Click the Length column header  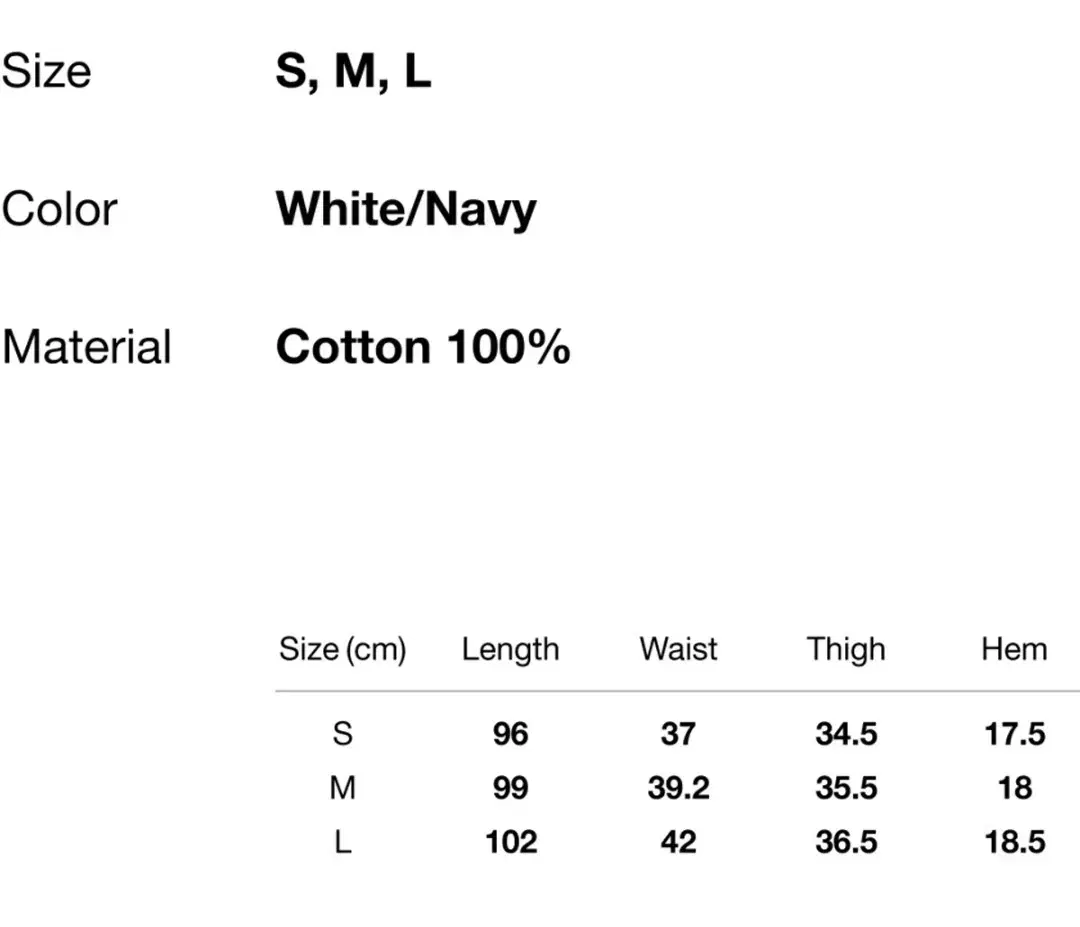[510, 649]
